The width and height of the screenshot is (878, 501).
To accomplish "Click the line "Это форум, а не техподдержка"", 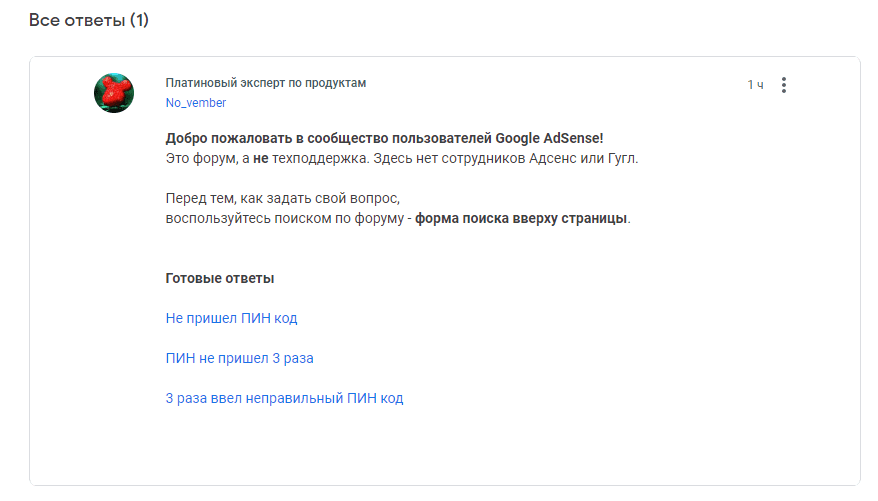I will [270, 158].
